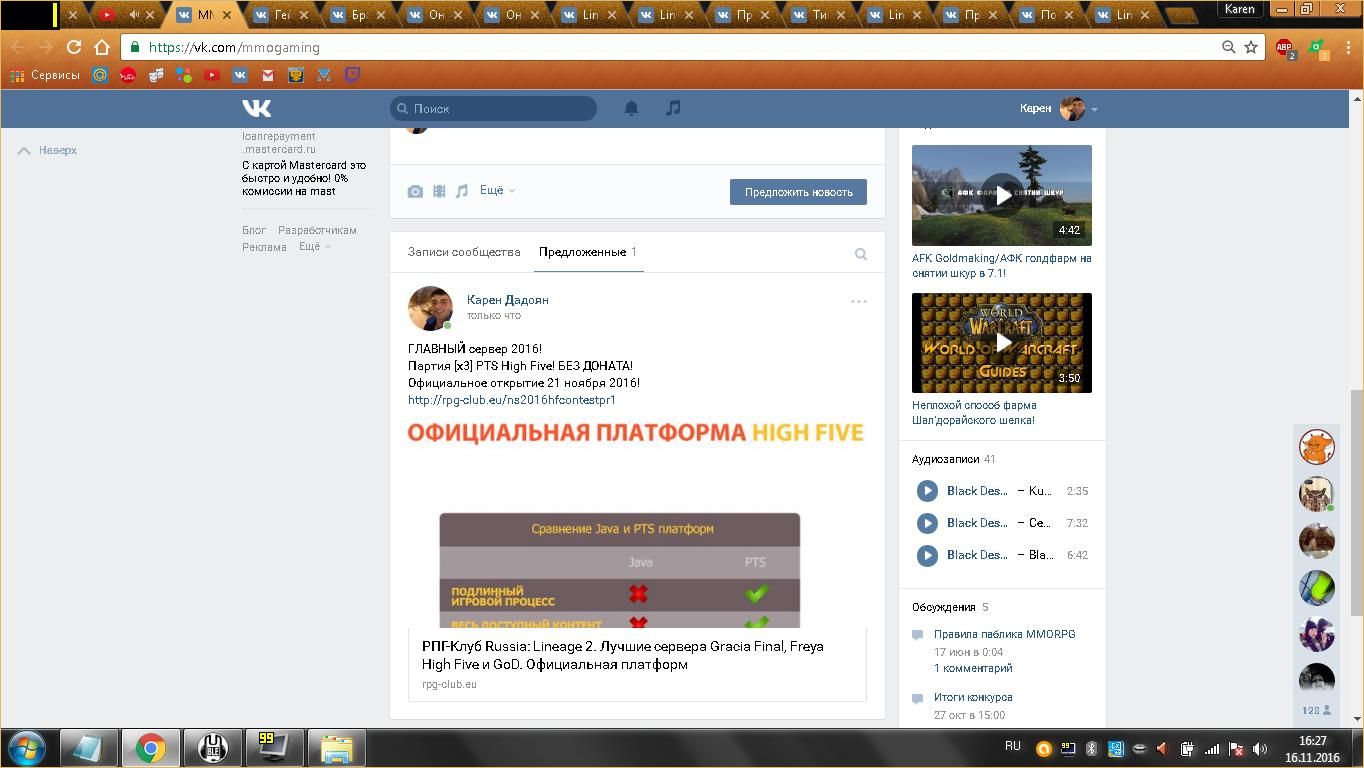The image size is (1364, 768).
Task: Click the VK Поиск search field
Action: (x=493, y=108)
